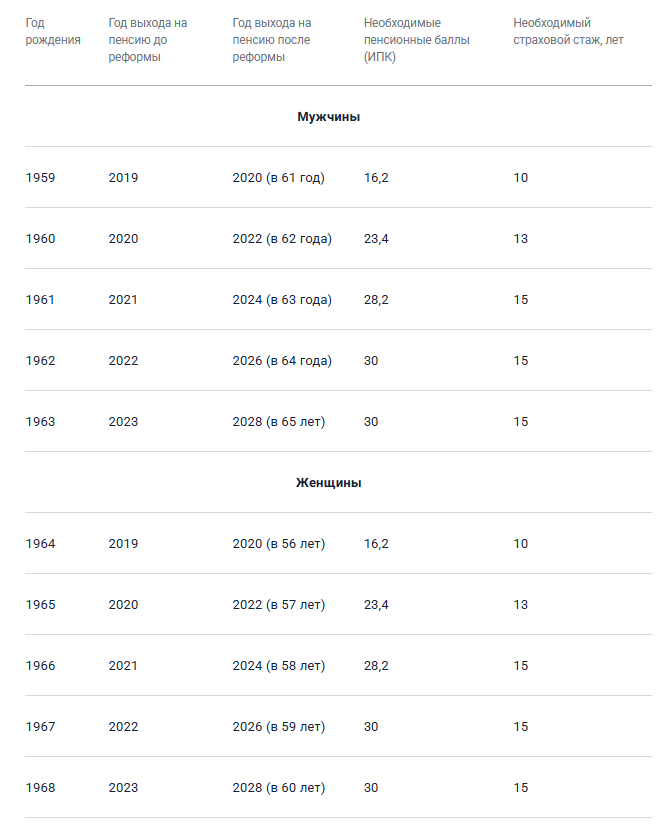Click the '2022 (в 62 года)' cell
Screen dimensions: 657x828
(282, 239)
